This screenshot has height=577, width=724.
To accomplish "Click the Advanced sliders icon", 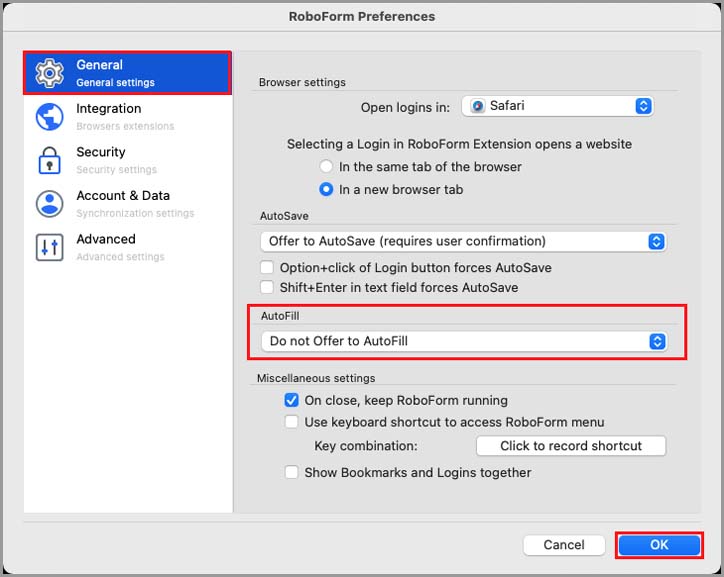I will click(x=49, y=247).
